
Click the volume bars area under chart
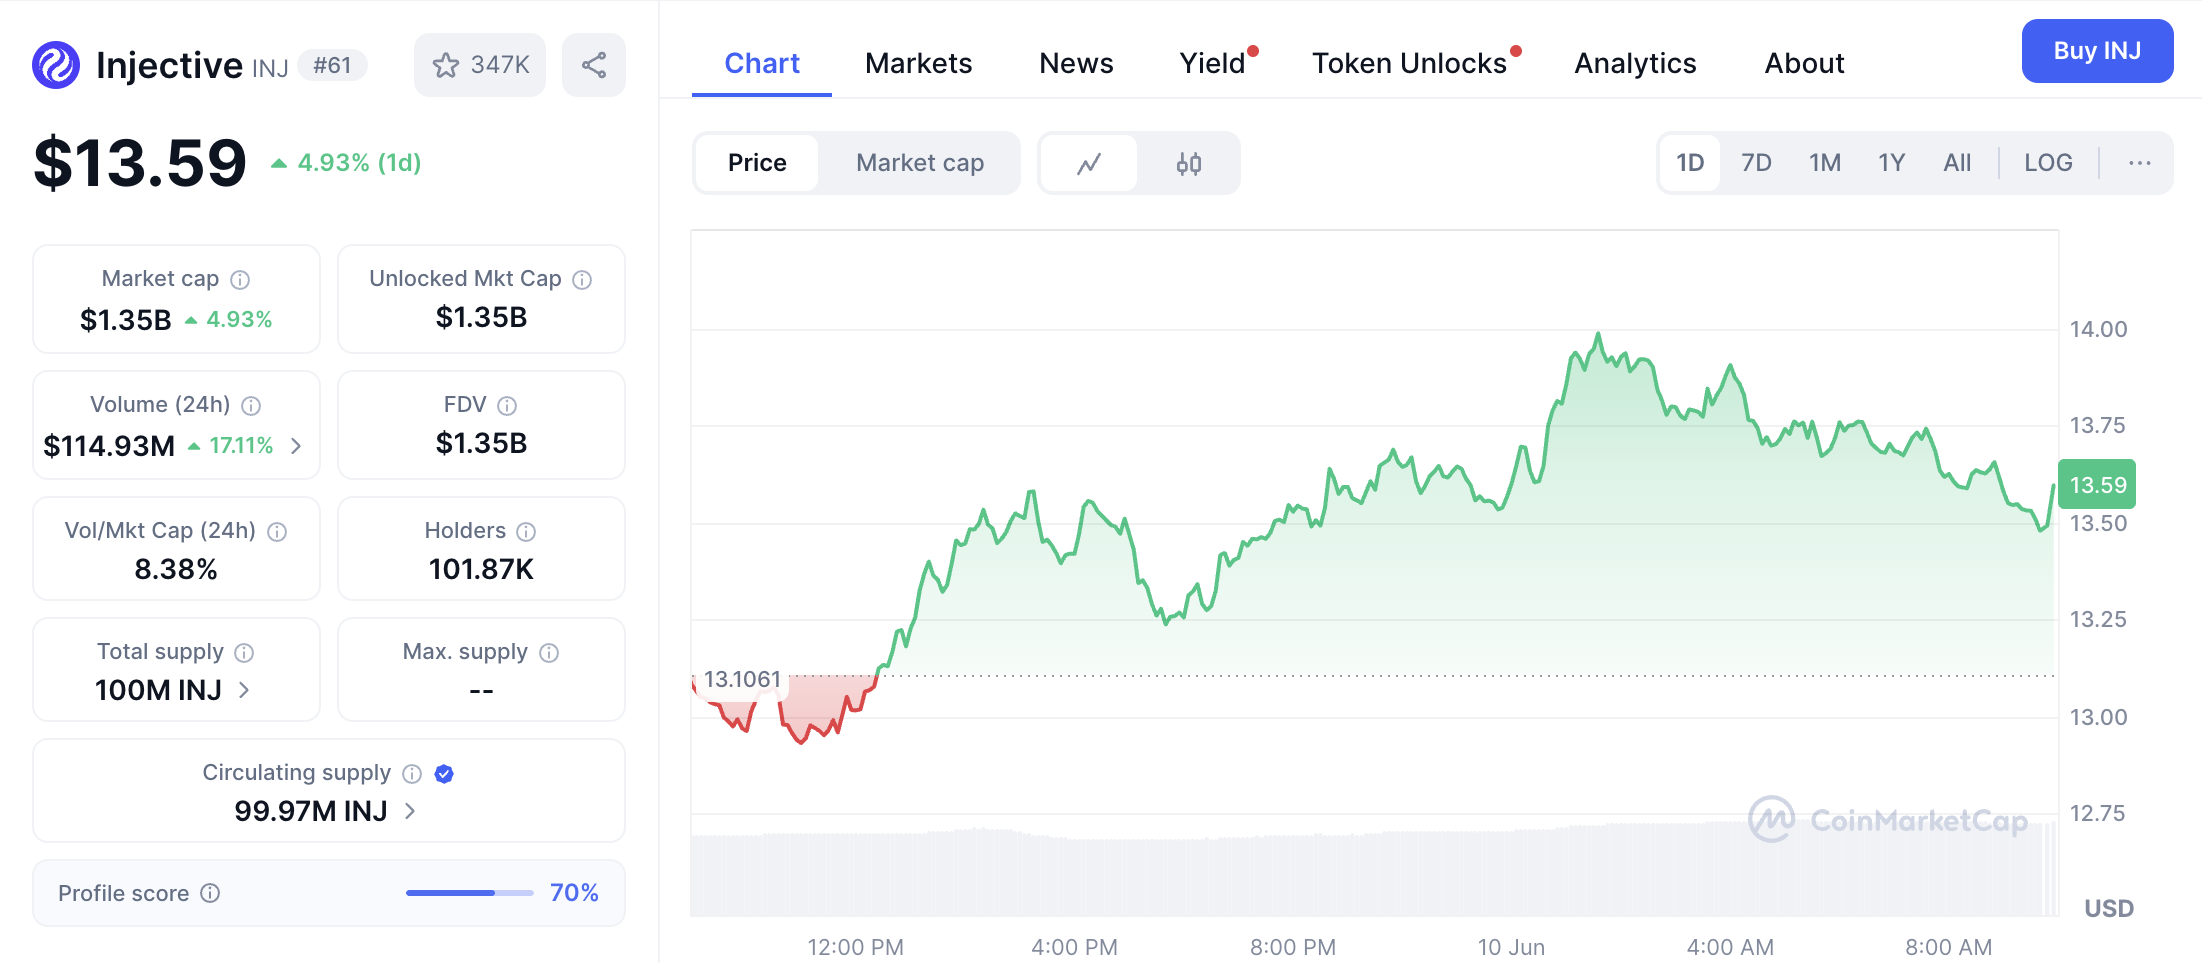(1374, 870)
